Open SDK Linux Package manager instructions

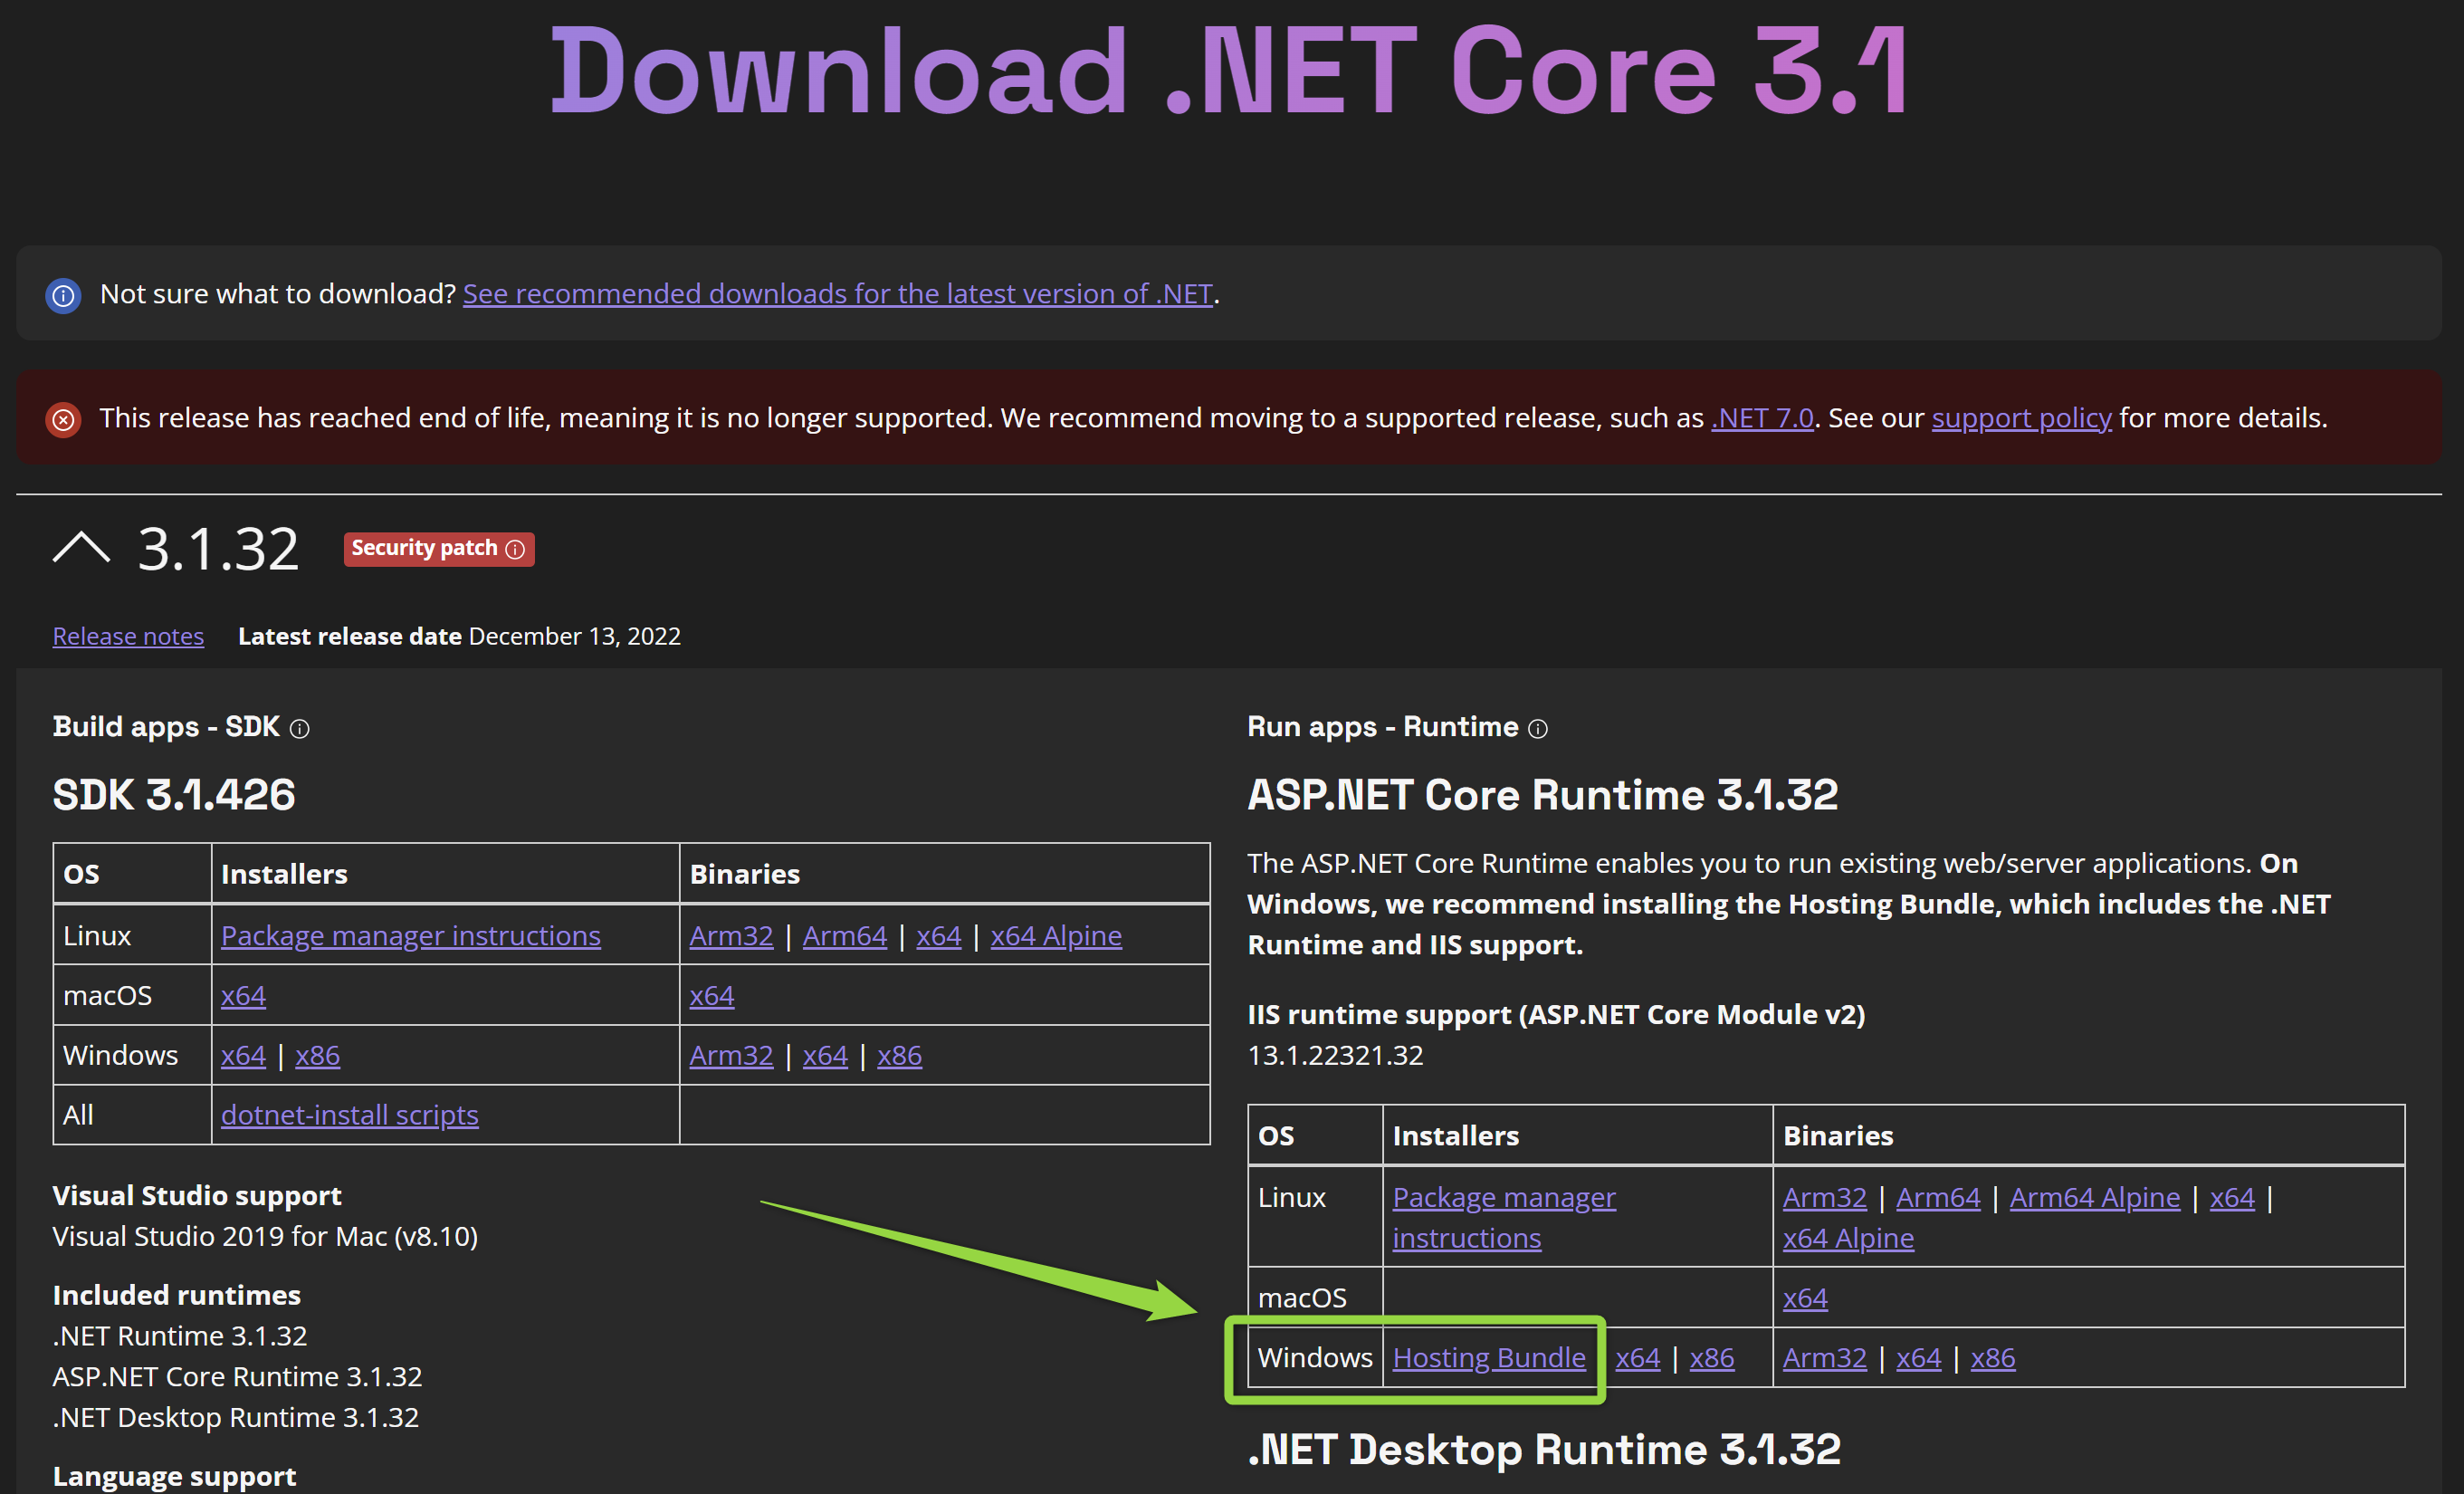tap(410, 935)
